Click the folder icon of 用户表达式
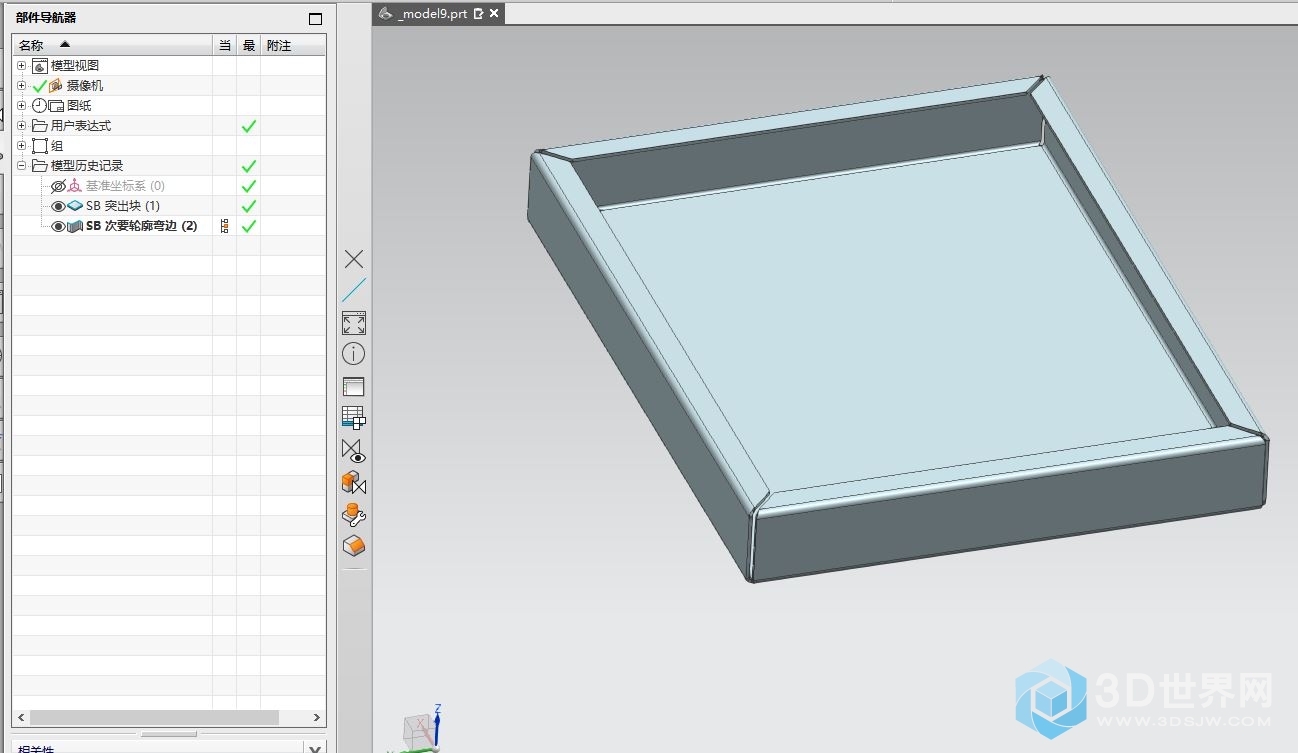Viewport: 1298px width, 753px height. pyautogui.click(x=40, y=126)
